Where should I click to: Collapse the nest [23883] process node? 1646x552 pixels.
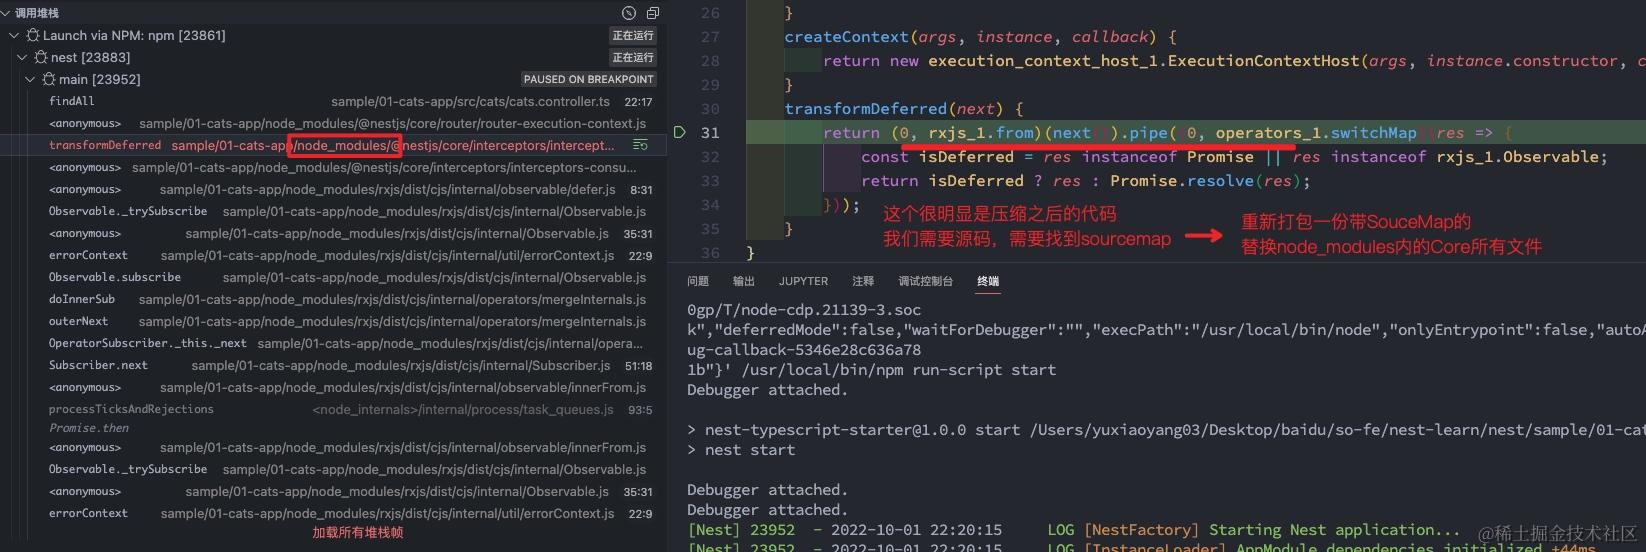(x=22, y=57)
